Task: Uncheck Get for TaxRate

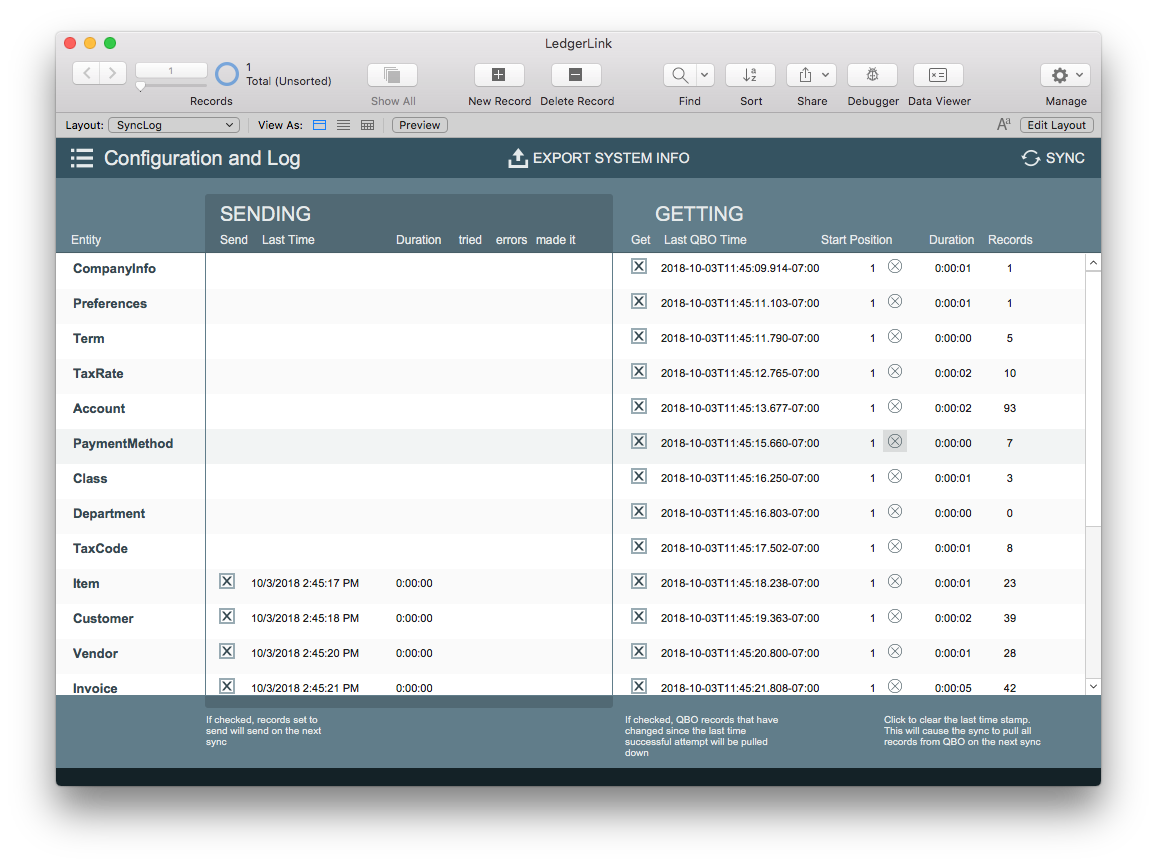Action: (x=639, y=371)
